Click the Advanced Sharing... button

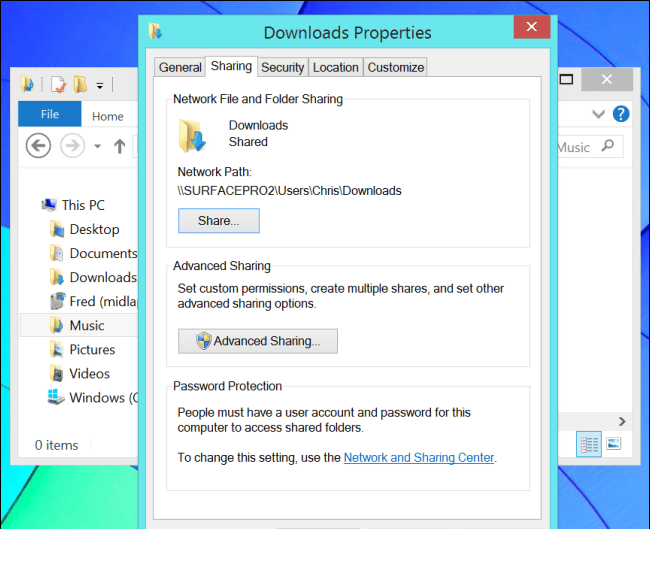pyautogui.click(x=258, y=341)
